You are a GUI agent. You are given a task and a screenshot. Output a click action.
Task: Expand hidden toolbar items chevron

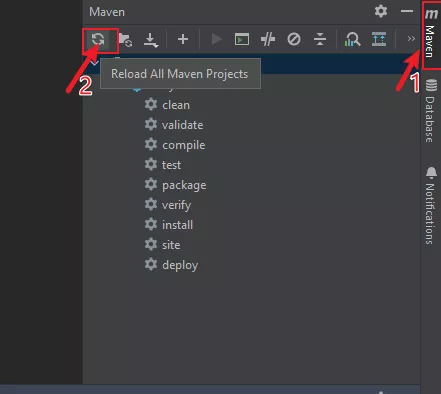point(411,39)
